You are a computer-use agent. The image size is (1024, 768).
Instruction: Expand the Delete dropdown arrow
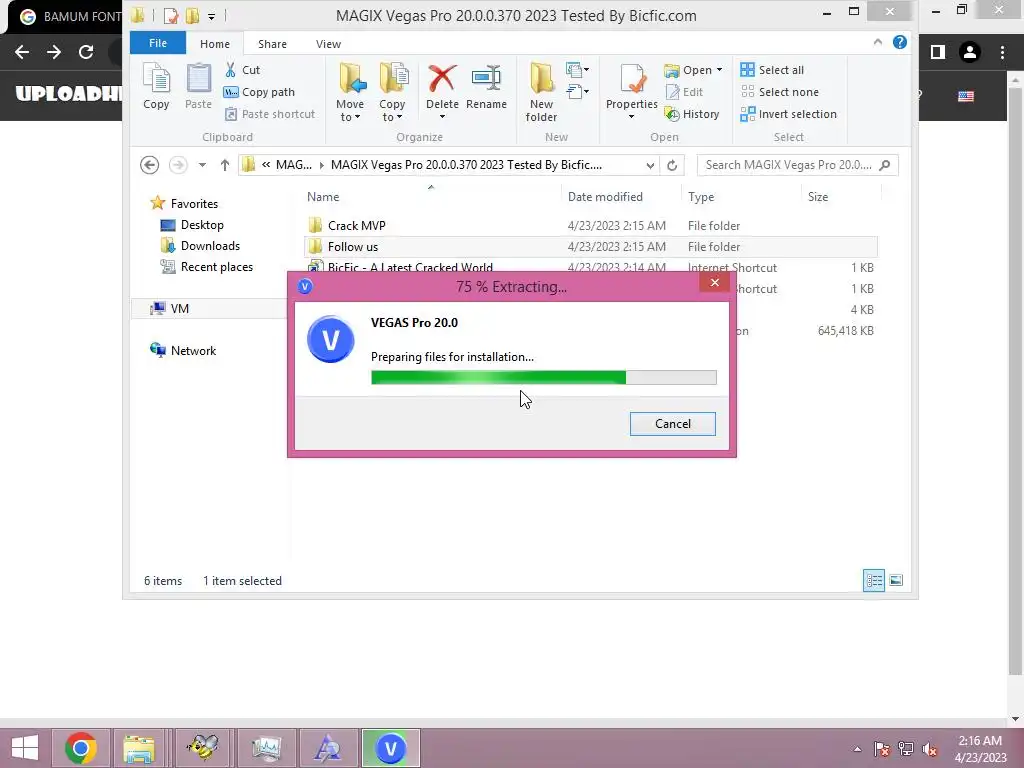[442, 117]
